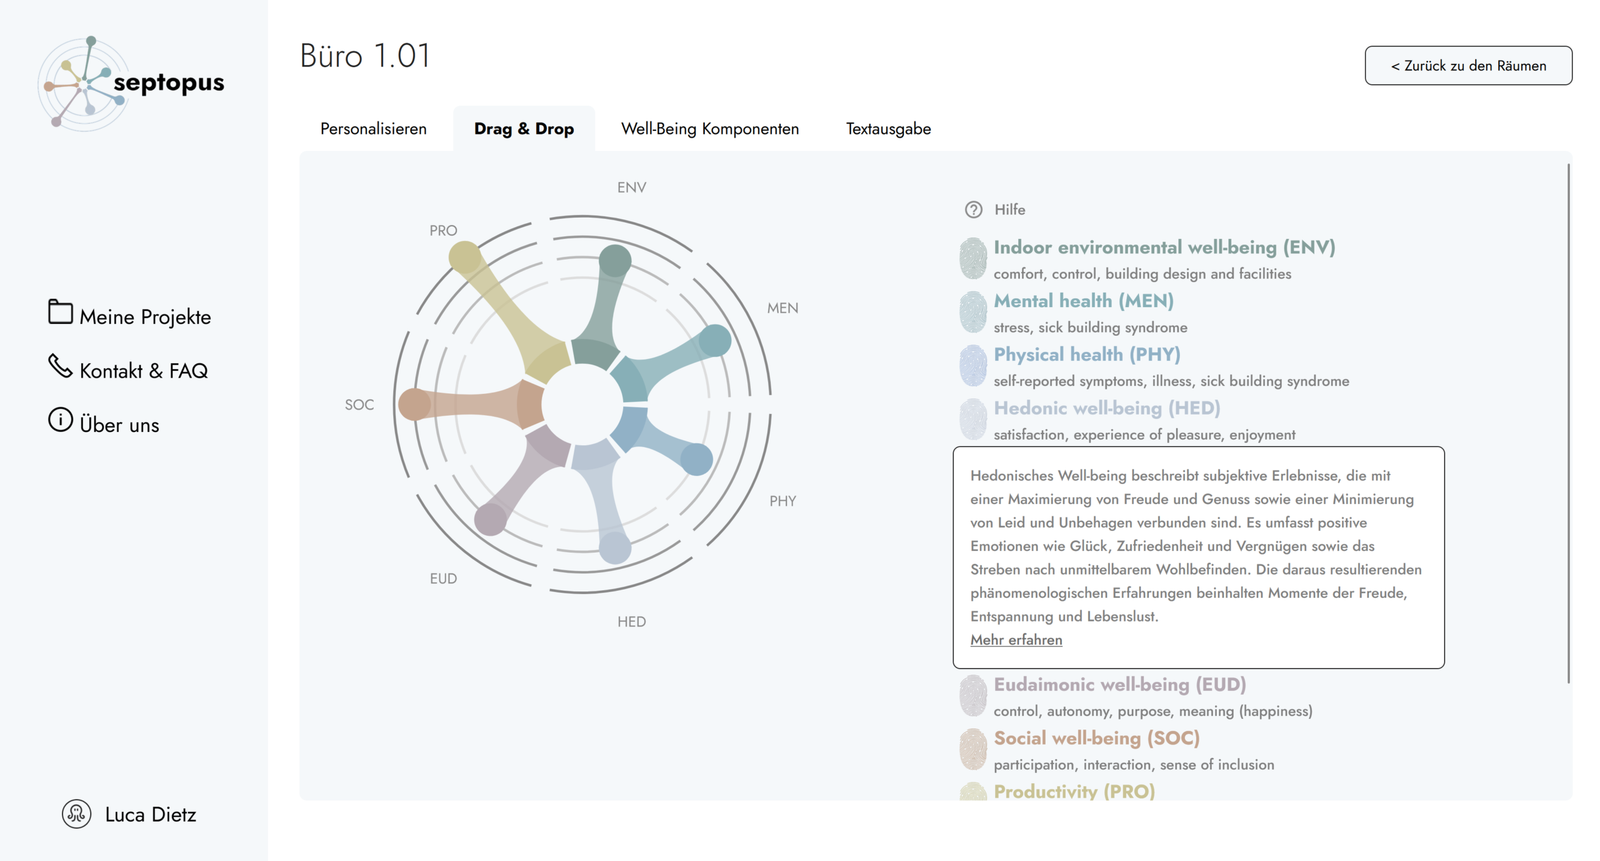Image resolution: width=1600 pixels, height=861 pixels.
Task: Open Meine Projekte folder icon
Action: [x=60, y=313]
